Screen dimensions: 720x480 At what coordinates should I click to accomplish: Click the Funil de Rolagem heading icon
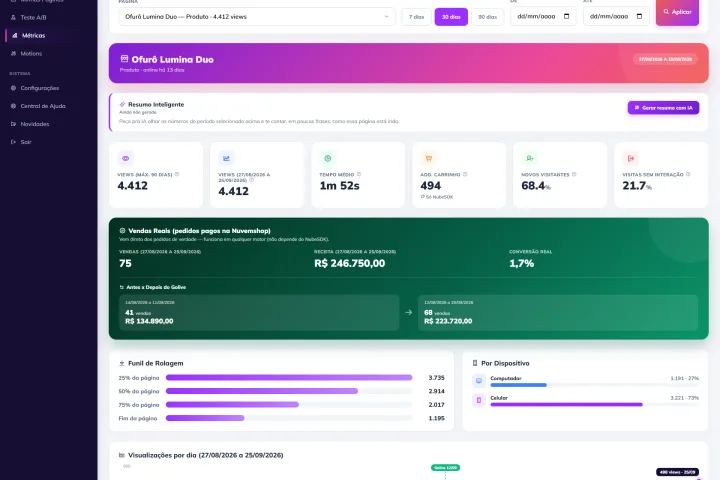122,363
